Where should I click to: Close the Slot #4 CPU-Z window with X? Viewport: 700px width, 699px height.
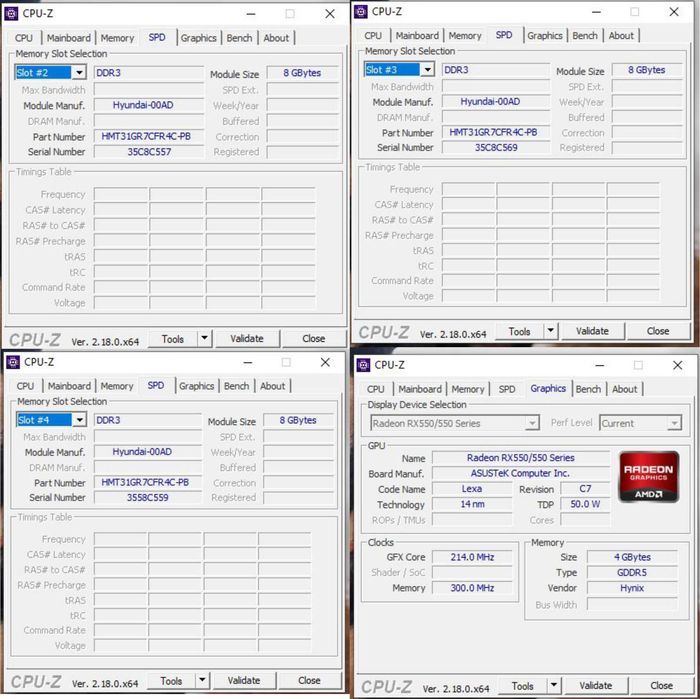(325, 362)
